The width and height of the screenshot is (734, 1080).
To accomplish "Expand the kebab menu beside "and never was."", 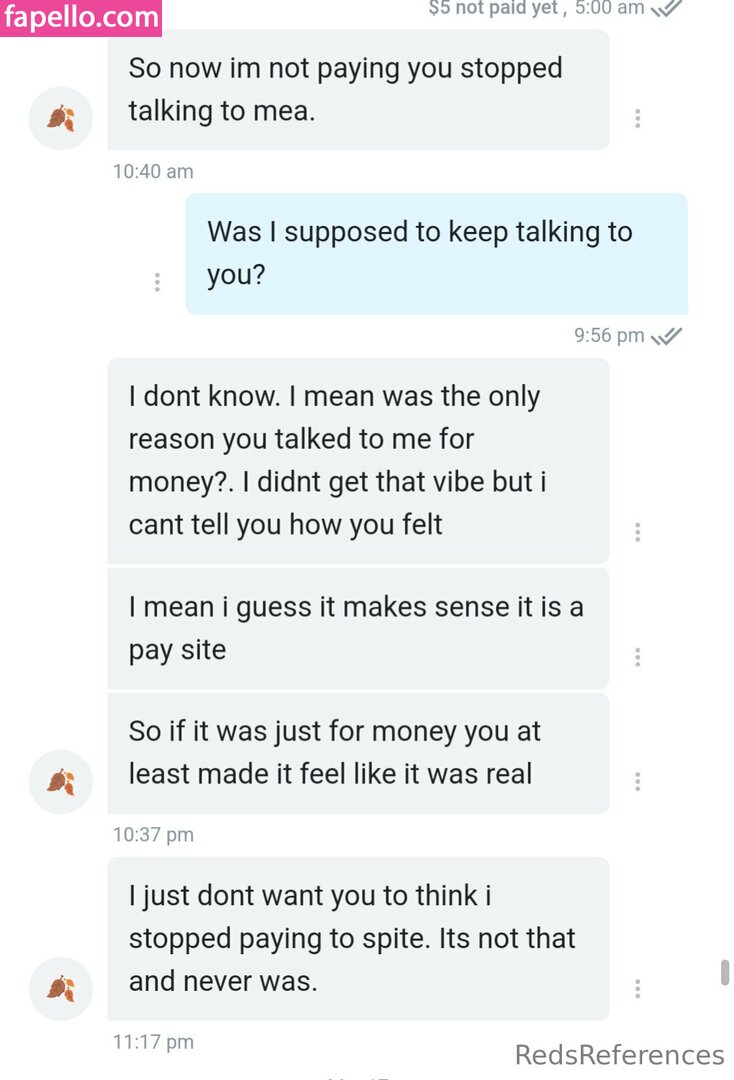I will point(637,988).
